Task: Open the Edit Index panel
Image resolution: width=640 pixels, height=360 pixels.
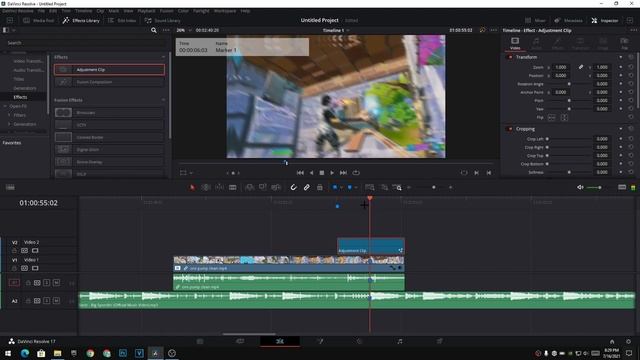Action: (x=122, y=20)
